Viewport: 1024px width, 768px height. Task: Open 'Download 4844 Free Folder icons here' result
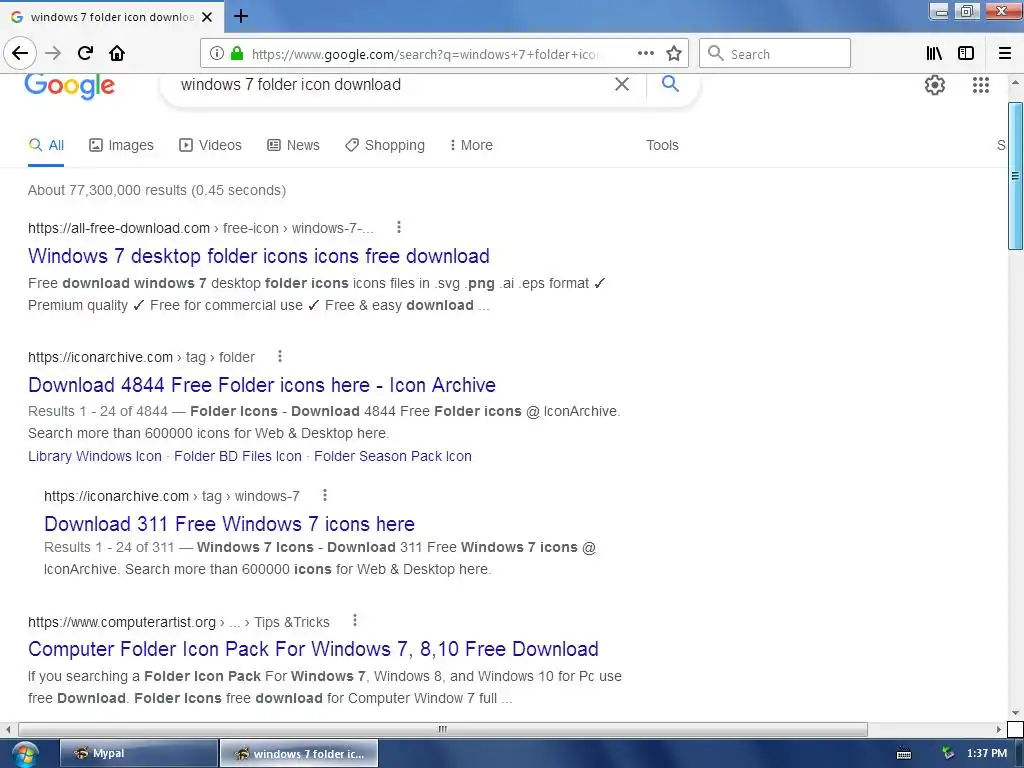[262, 385]
